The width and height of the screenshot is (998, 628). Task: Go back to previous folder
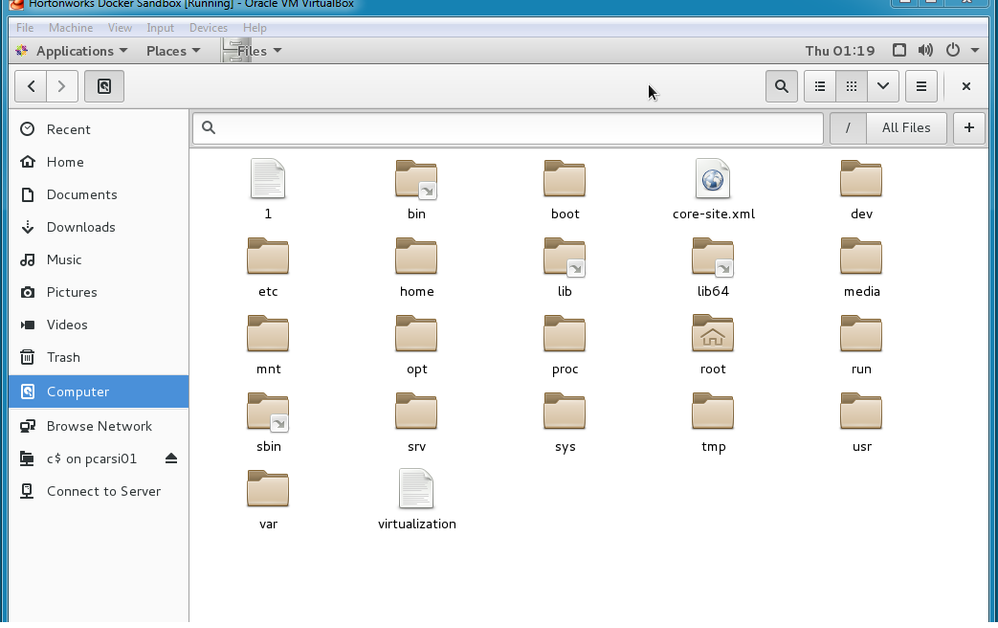point(31,86)
